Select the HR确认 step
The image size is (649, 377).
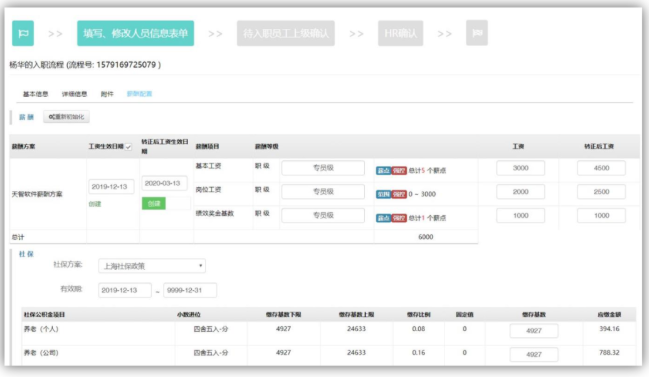point(400,33)
